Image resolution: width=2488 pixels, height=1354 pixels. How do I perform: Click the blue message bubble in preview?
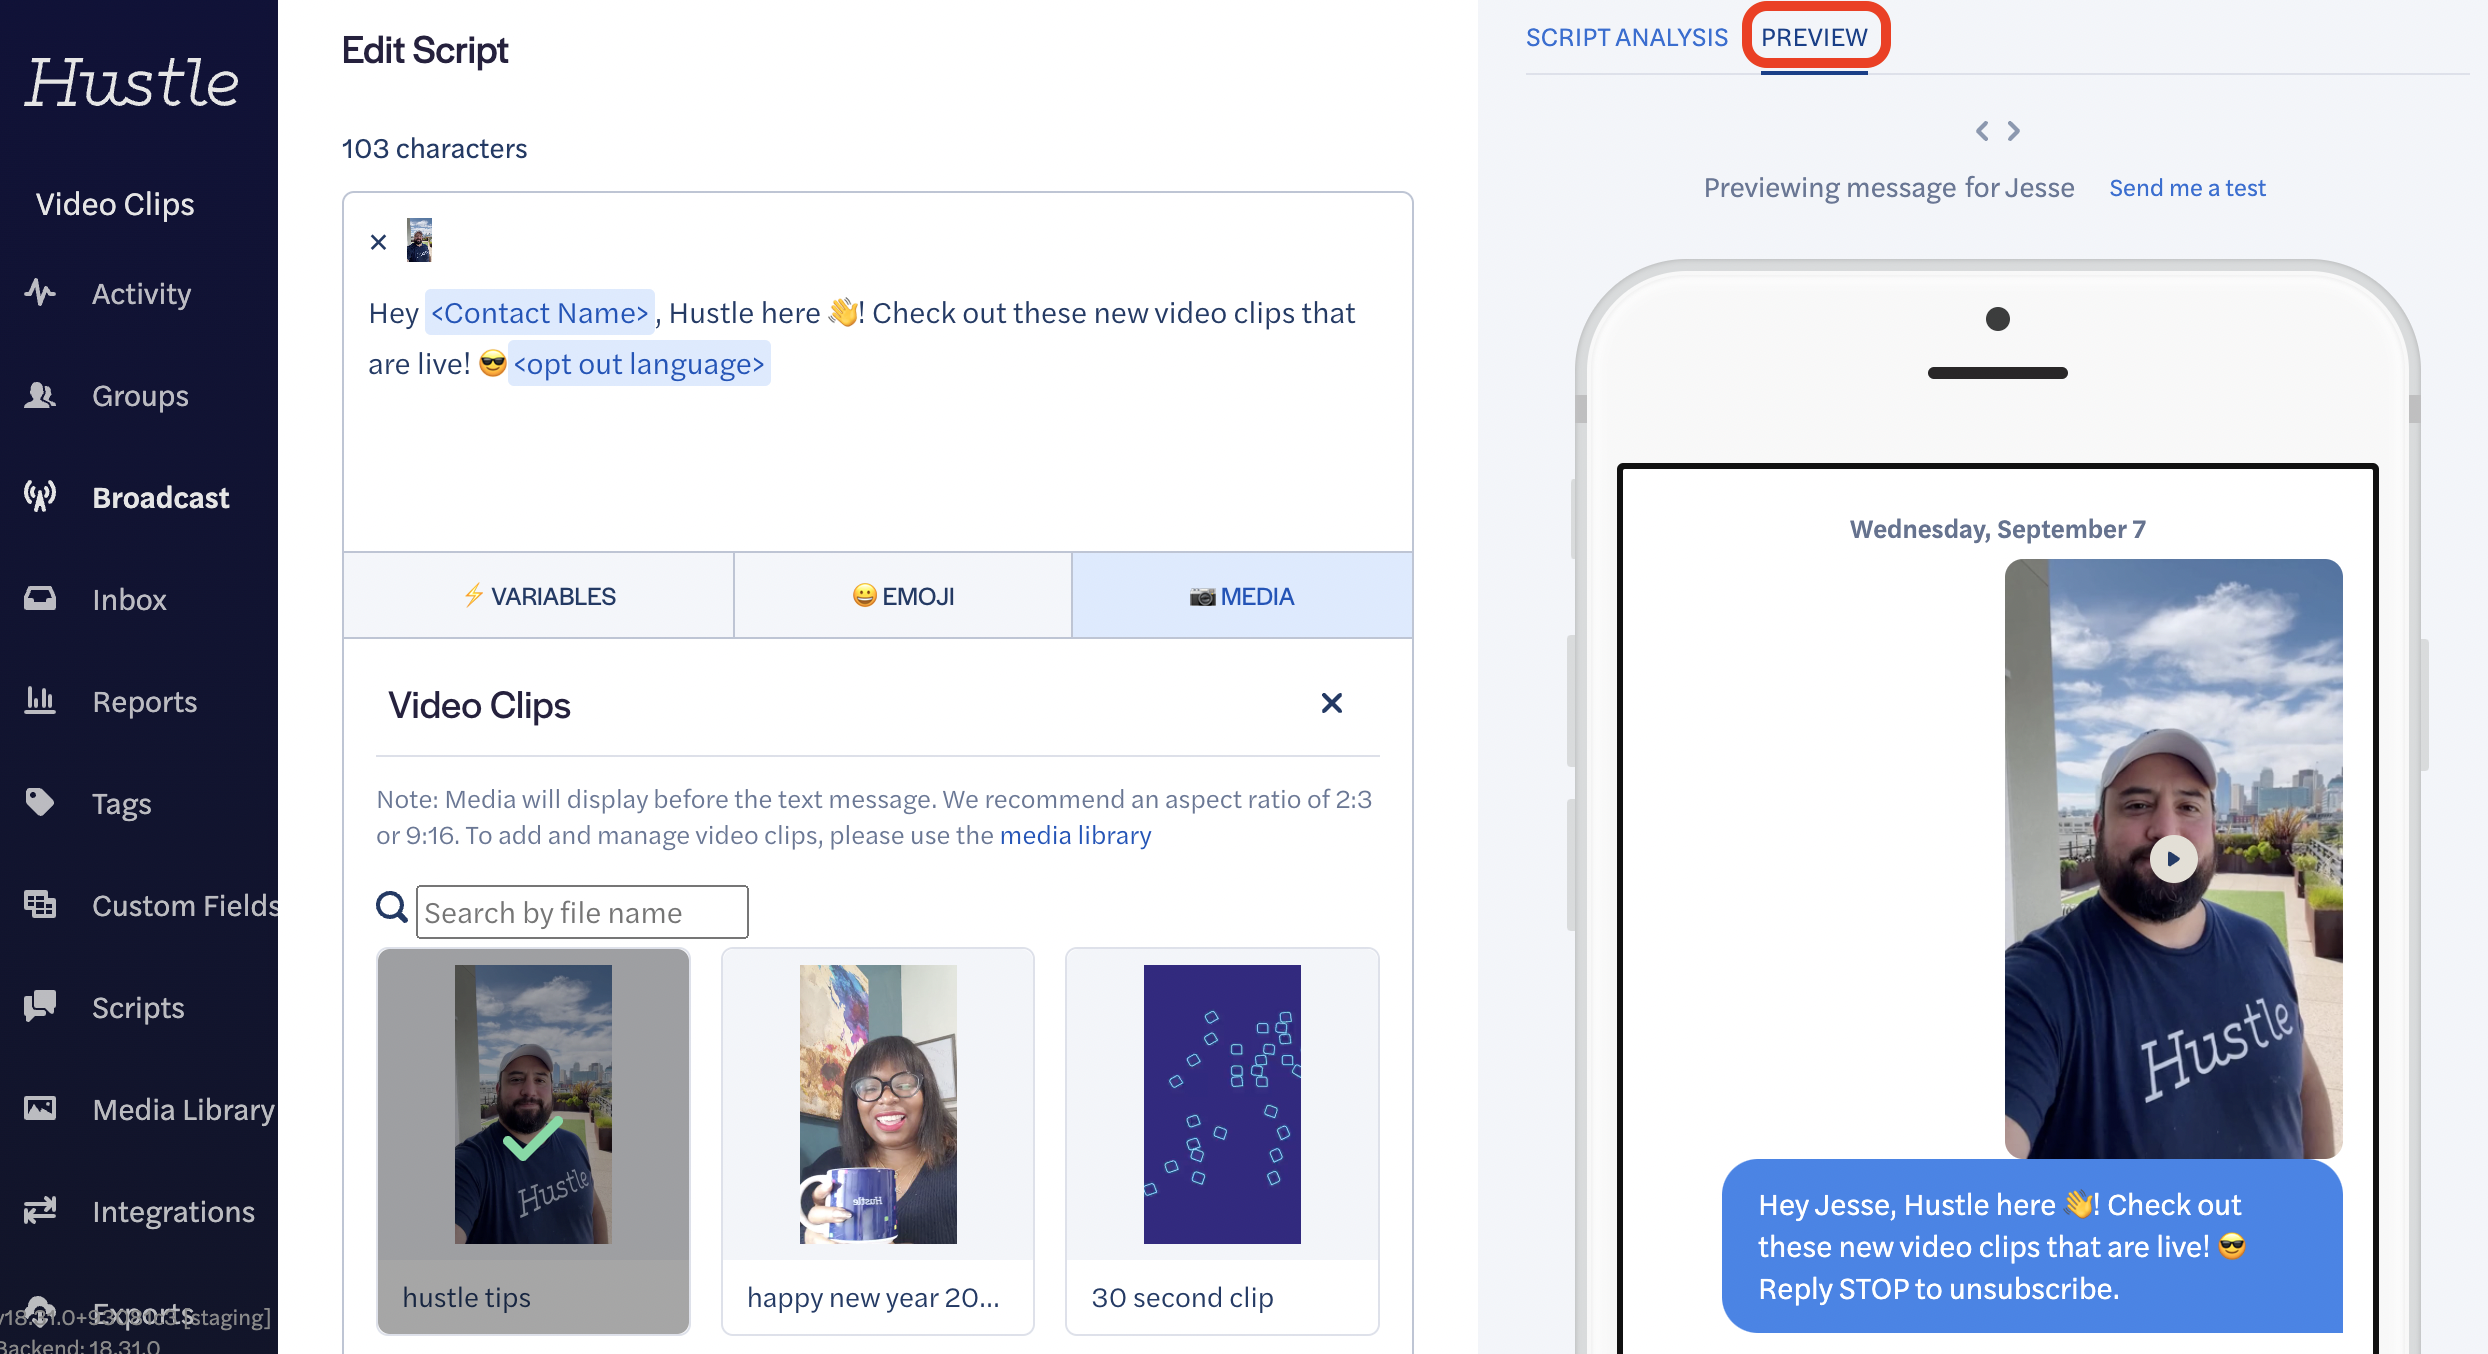pos(2032,1246)
